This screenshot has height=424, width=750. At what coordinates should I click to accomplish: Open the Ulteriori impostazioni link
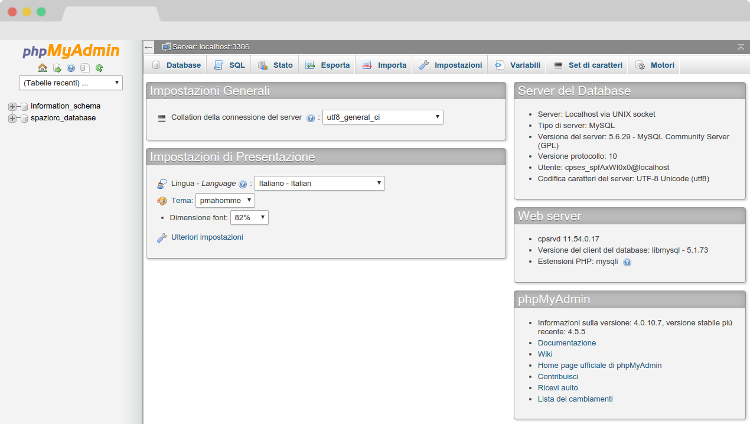tap(207, 237)
